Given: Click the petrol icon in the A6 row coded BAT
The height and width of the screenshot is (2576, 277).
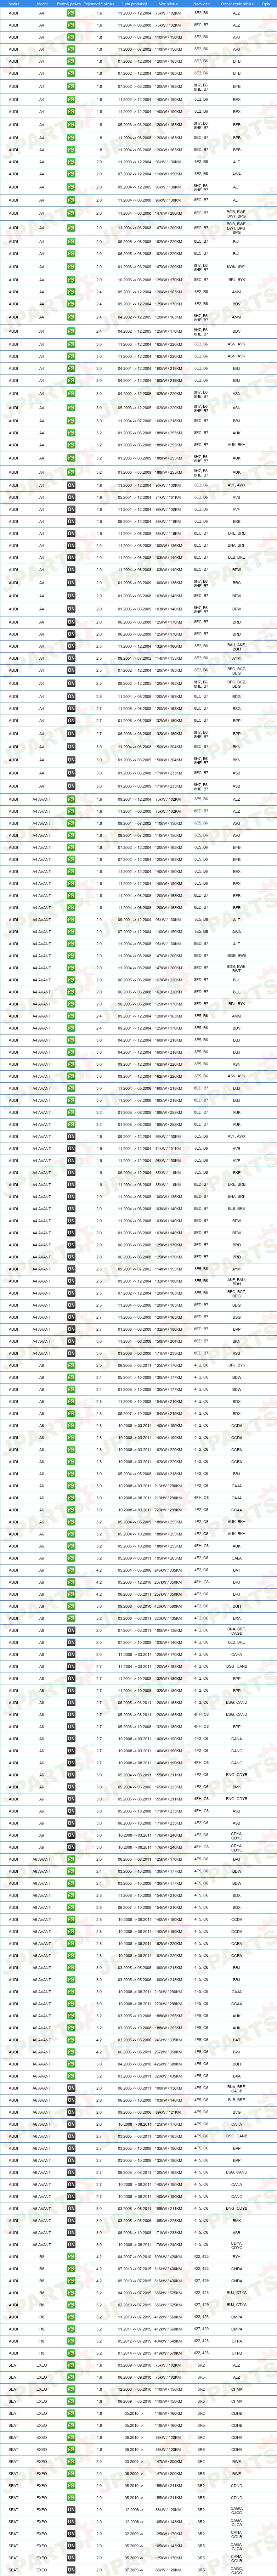Looking at the screenshot, I should click(71, 1569).
